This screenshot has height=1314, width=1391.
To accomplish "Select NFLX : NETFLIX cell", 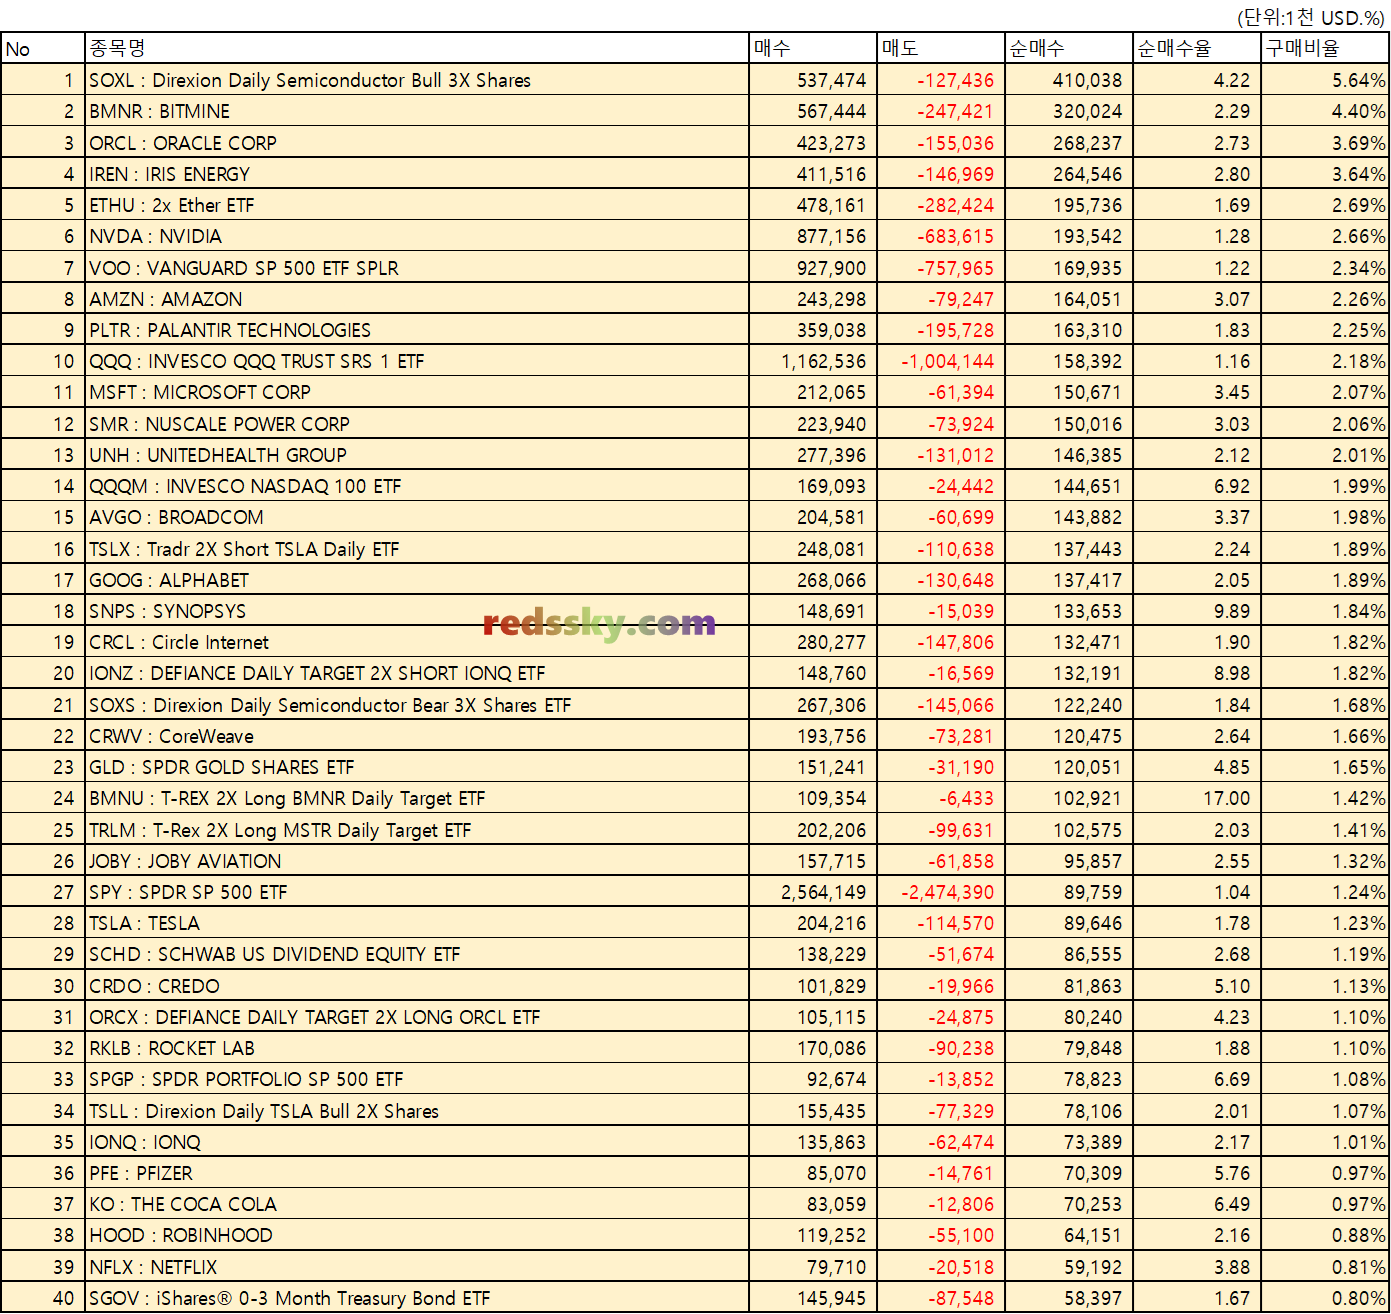I will 417,1267.
